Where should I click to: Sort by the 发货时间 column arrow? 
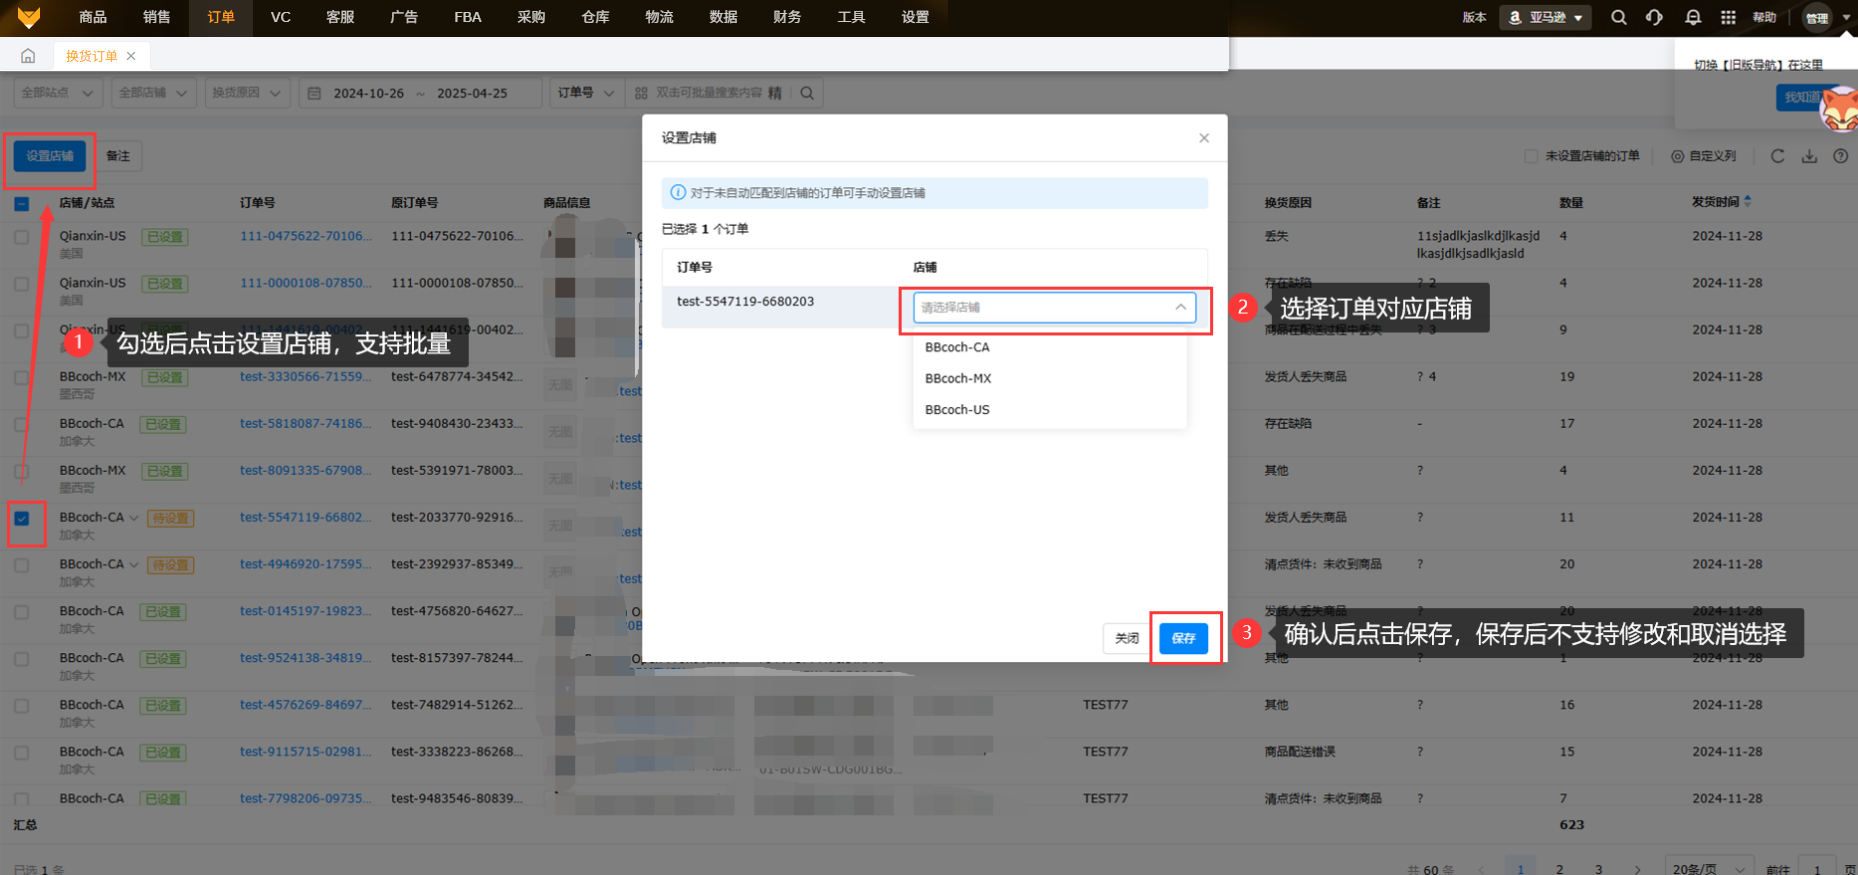1748,201
